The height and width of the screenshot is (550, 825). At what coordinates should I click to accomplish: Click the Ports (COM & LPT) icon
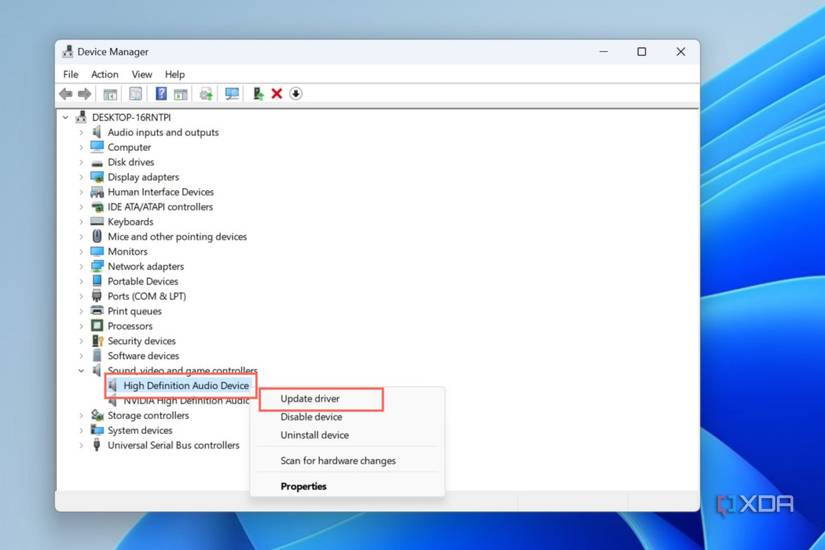[x=97, y=296]
